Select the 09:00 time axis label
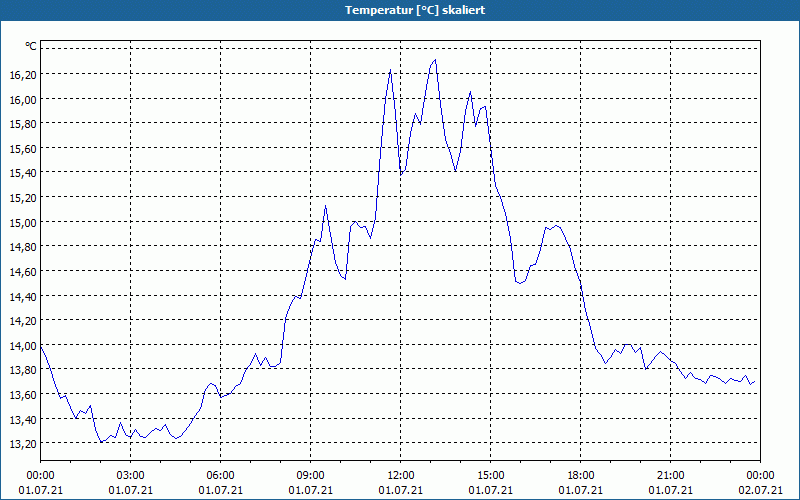The width and height of the screenshot is (800, 500). (x=310, y=476)
